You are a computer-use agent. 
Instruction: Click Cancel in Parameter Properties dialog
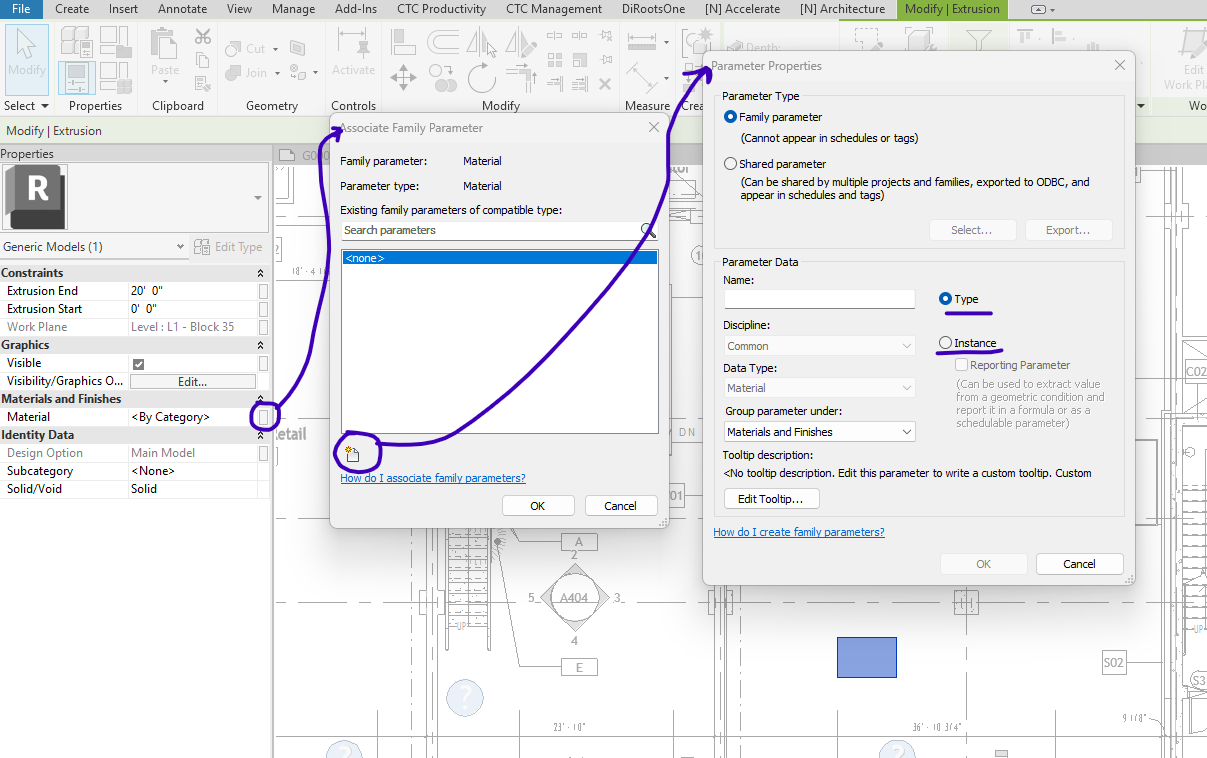1079,564
